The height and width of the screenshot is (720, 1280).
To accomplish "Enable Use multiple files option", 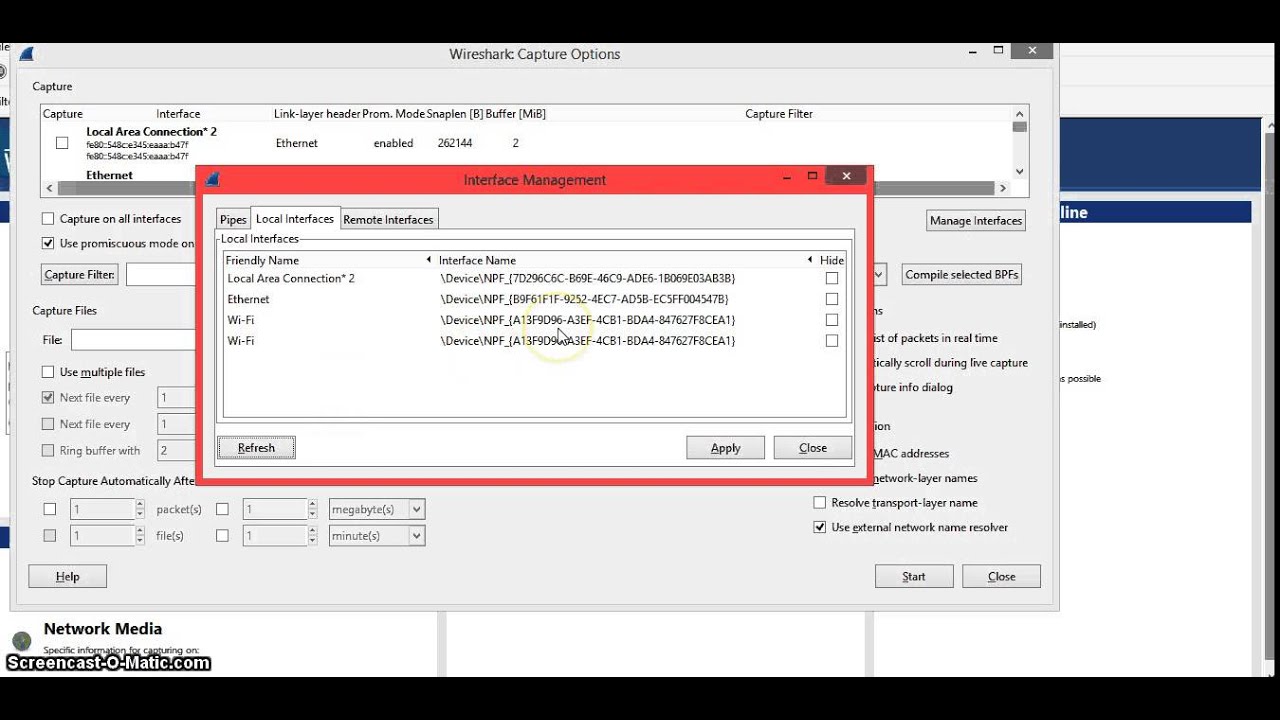I will [48, 372].
